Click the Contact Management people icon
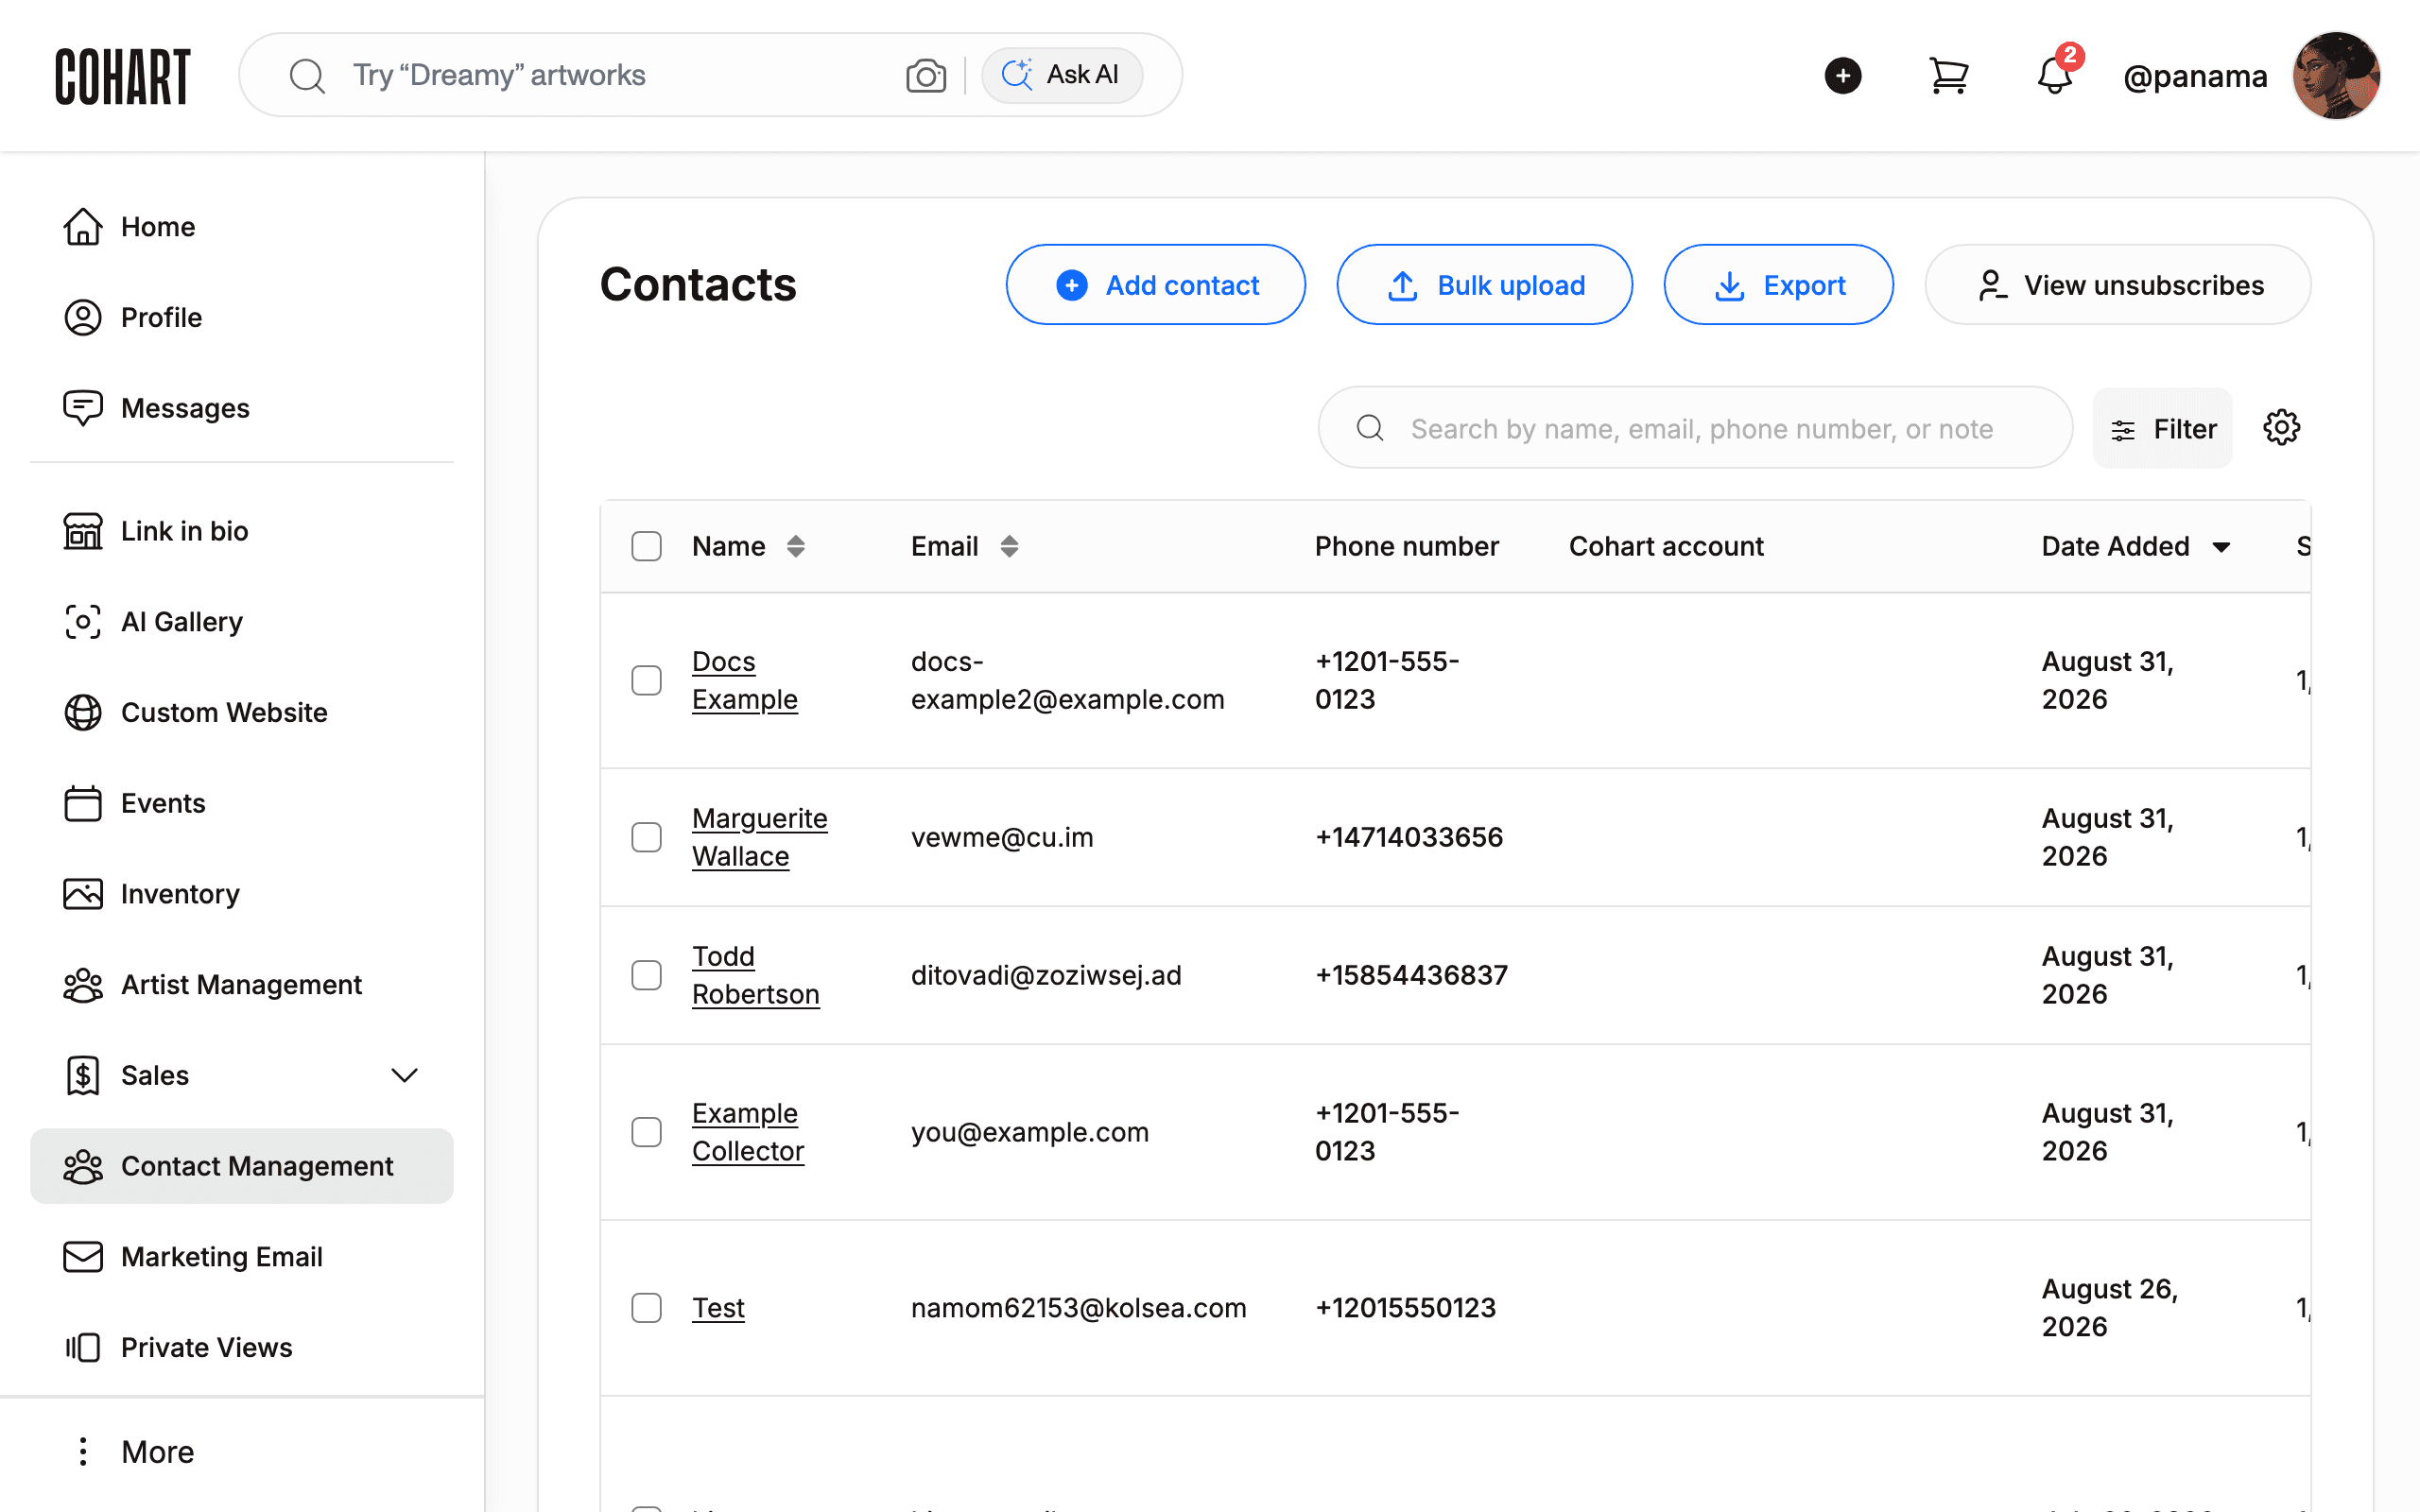The height and width of the screenshot is (1512, 2420). (83, 1167)
